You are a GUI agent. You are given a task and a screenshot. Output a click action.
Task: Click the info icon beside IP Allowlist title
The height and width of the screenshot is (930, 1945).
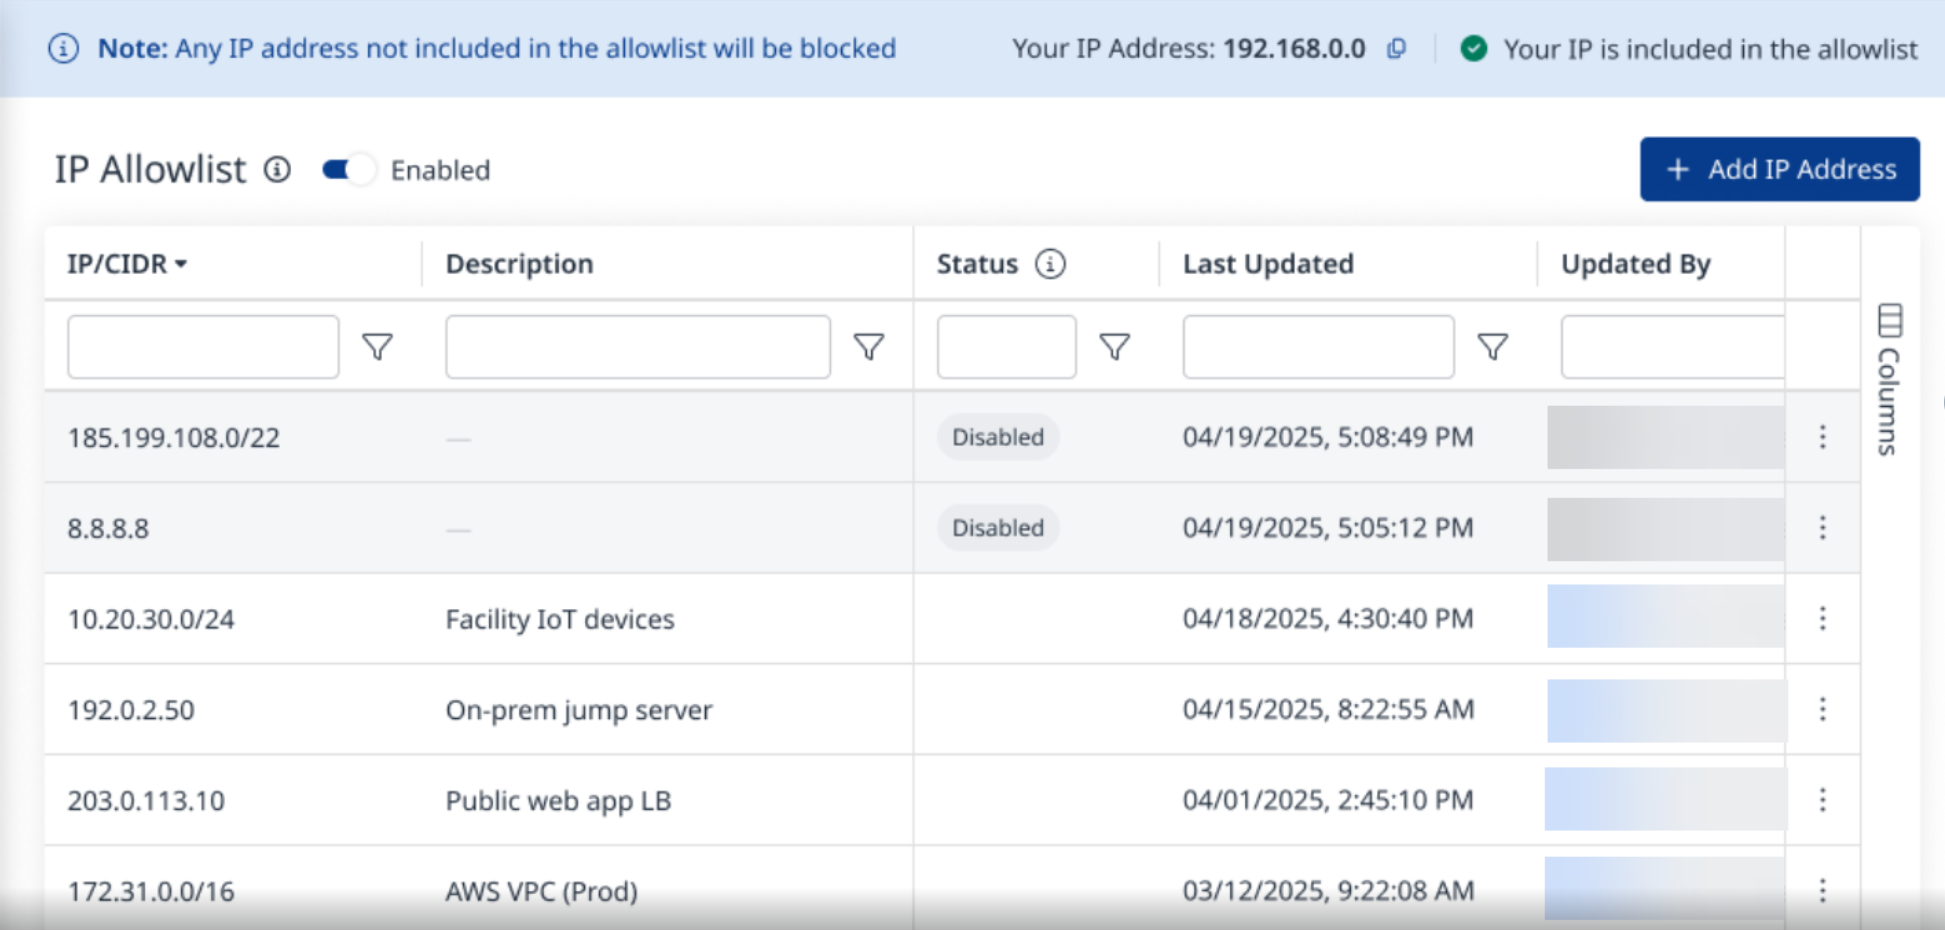[x=277, y=170]
